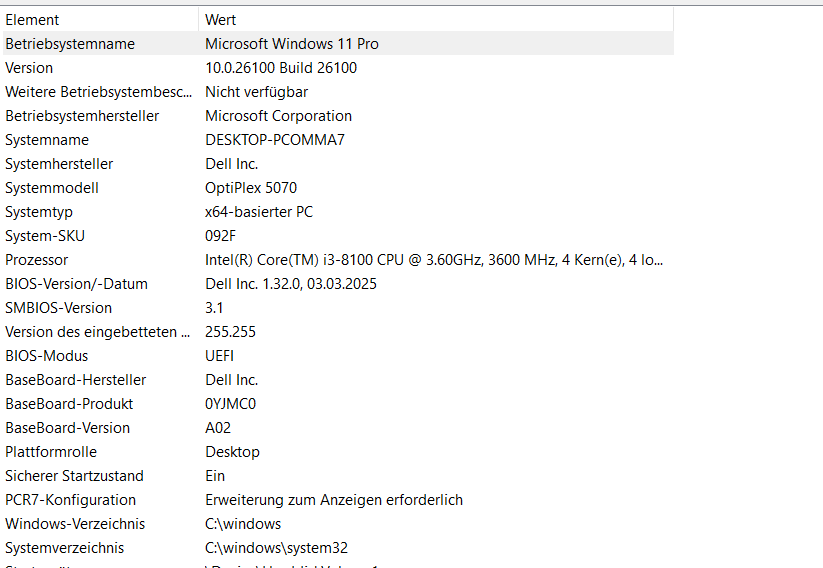
Task: Select the Windows-Verzeichnis C:\windows row
Action: click(x=75, y=524)
